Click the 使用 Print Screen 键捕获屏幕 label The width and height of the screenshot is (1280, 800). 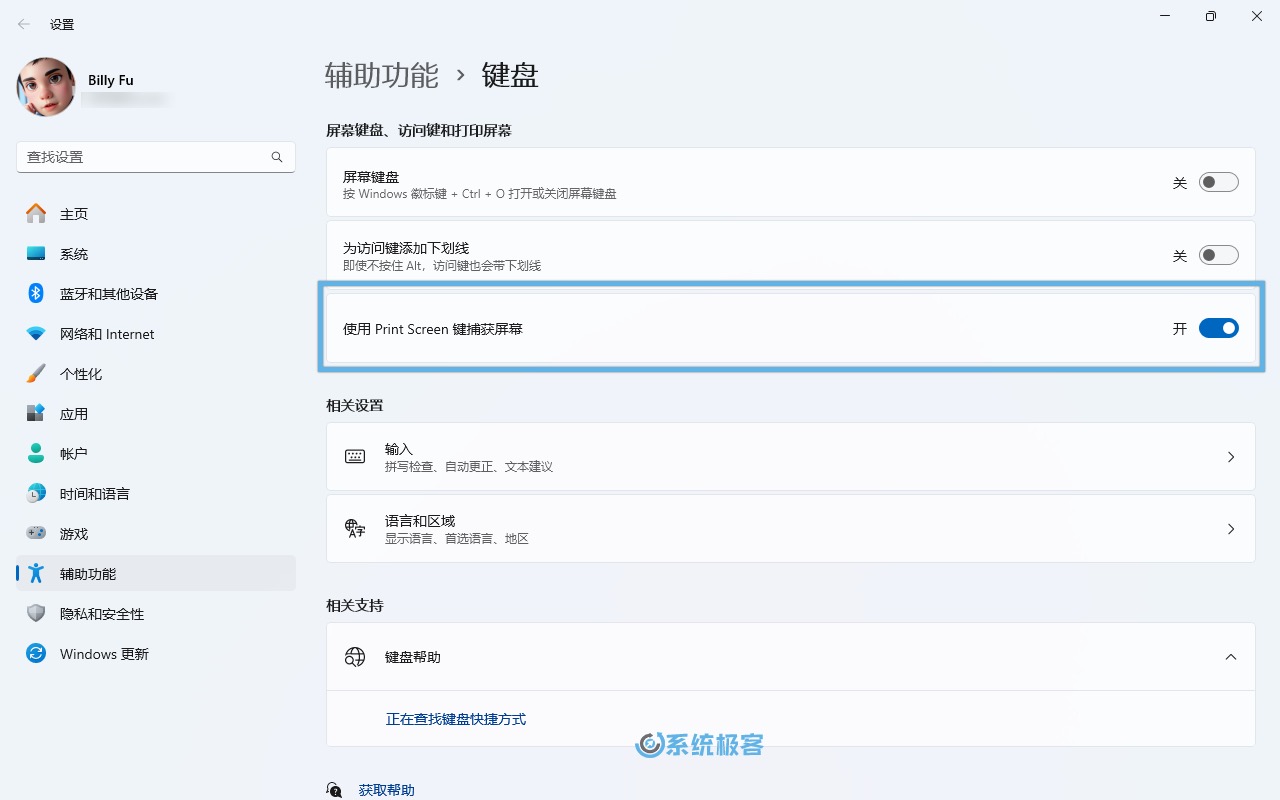[433, 328]
